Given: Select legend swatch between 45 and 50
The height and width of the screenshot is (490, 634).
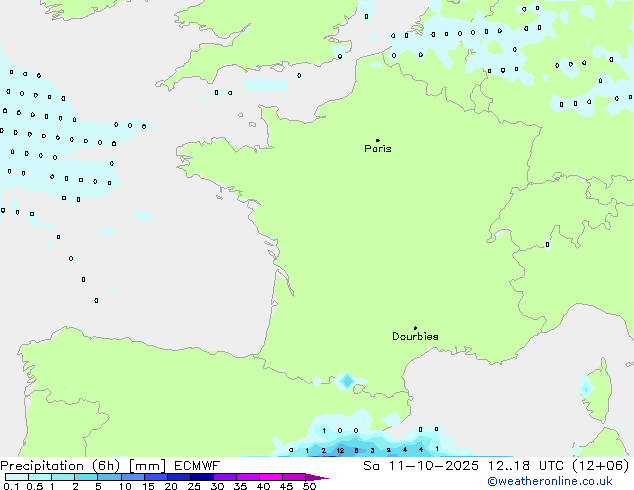Looking at the screenshot, I should pyautogui.click(x=294, y=477).
